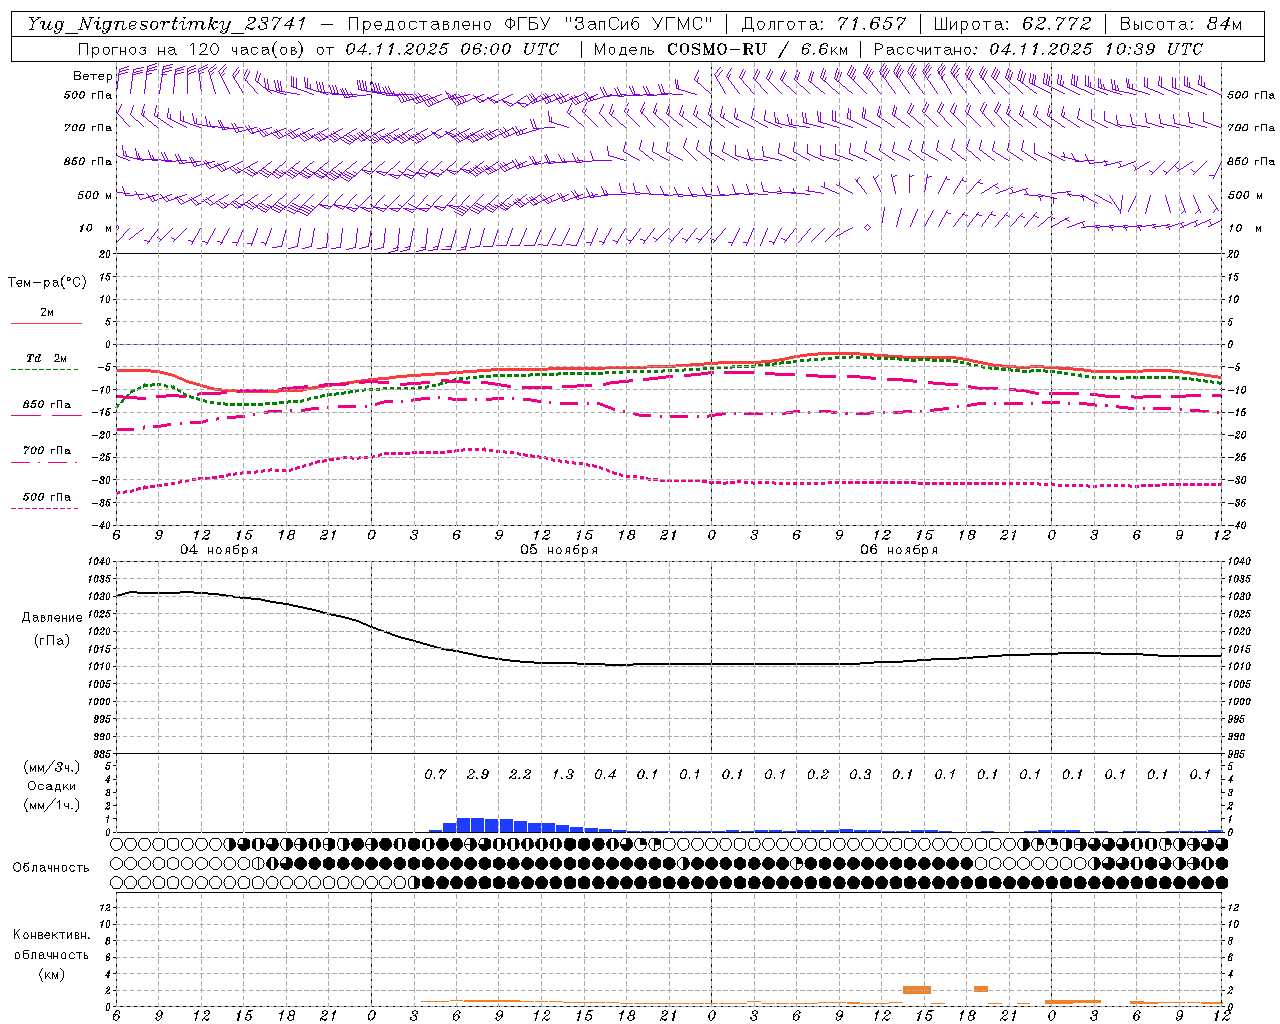Click the '700 гПа' temperature legend label
This screenshot has width=1280, height=1024.
pos(46,451)
